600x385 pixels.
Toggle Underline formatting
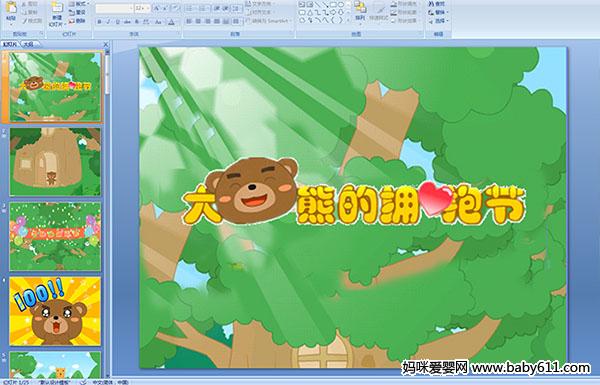click(x=117, y=22)
